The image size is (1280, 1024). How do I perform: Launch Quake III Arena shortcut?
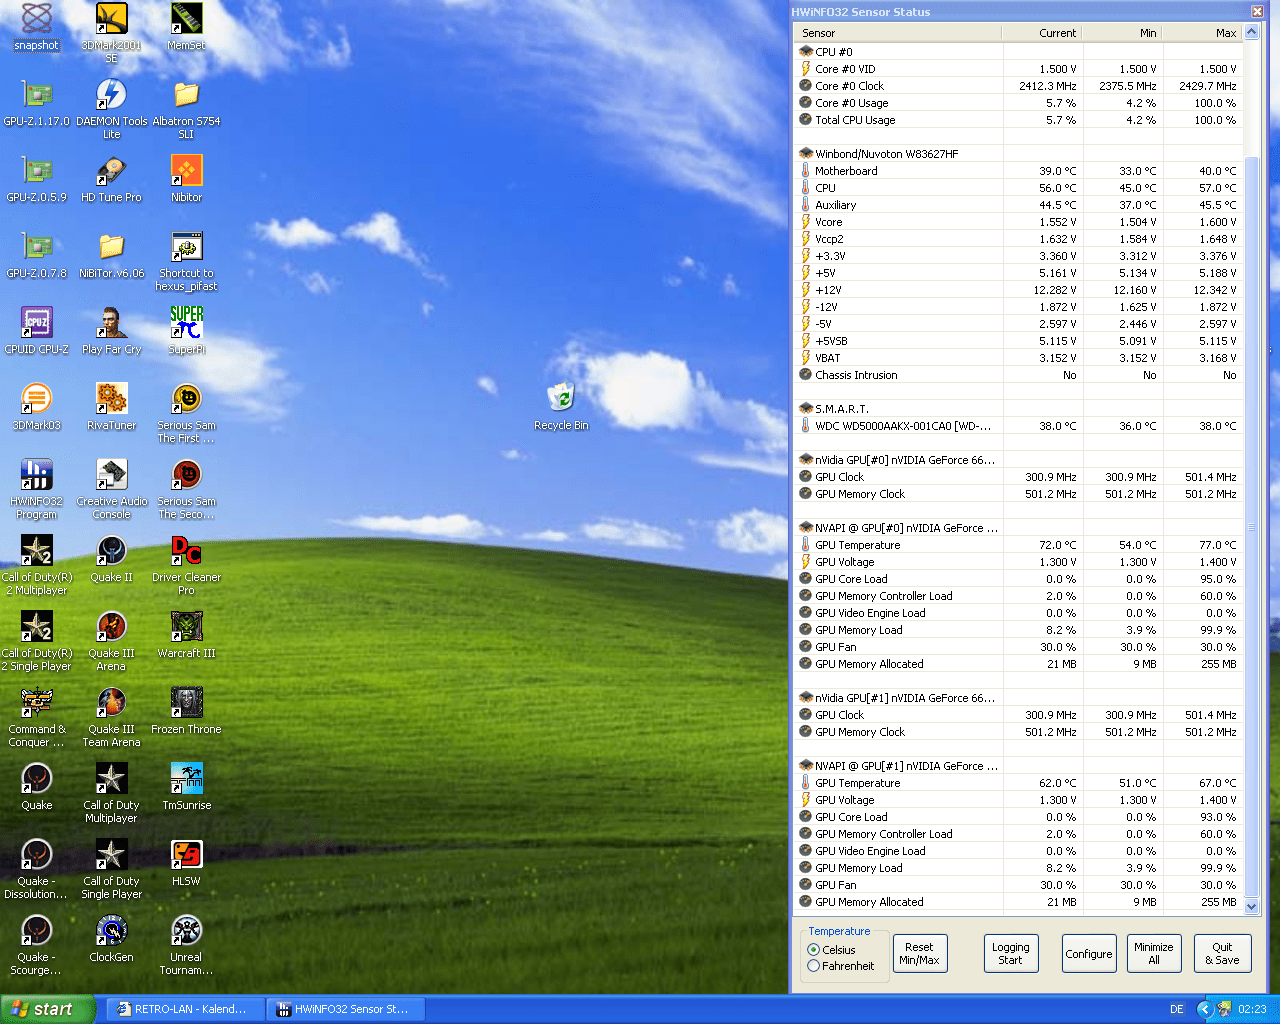click(x=111, y=641)
